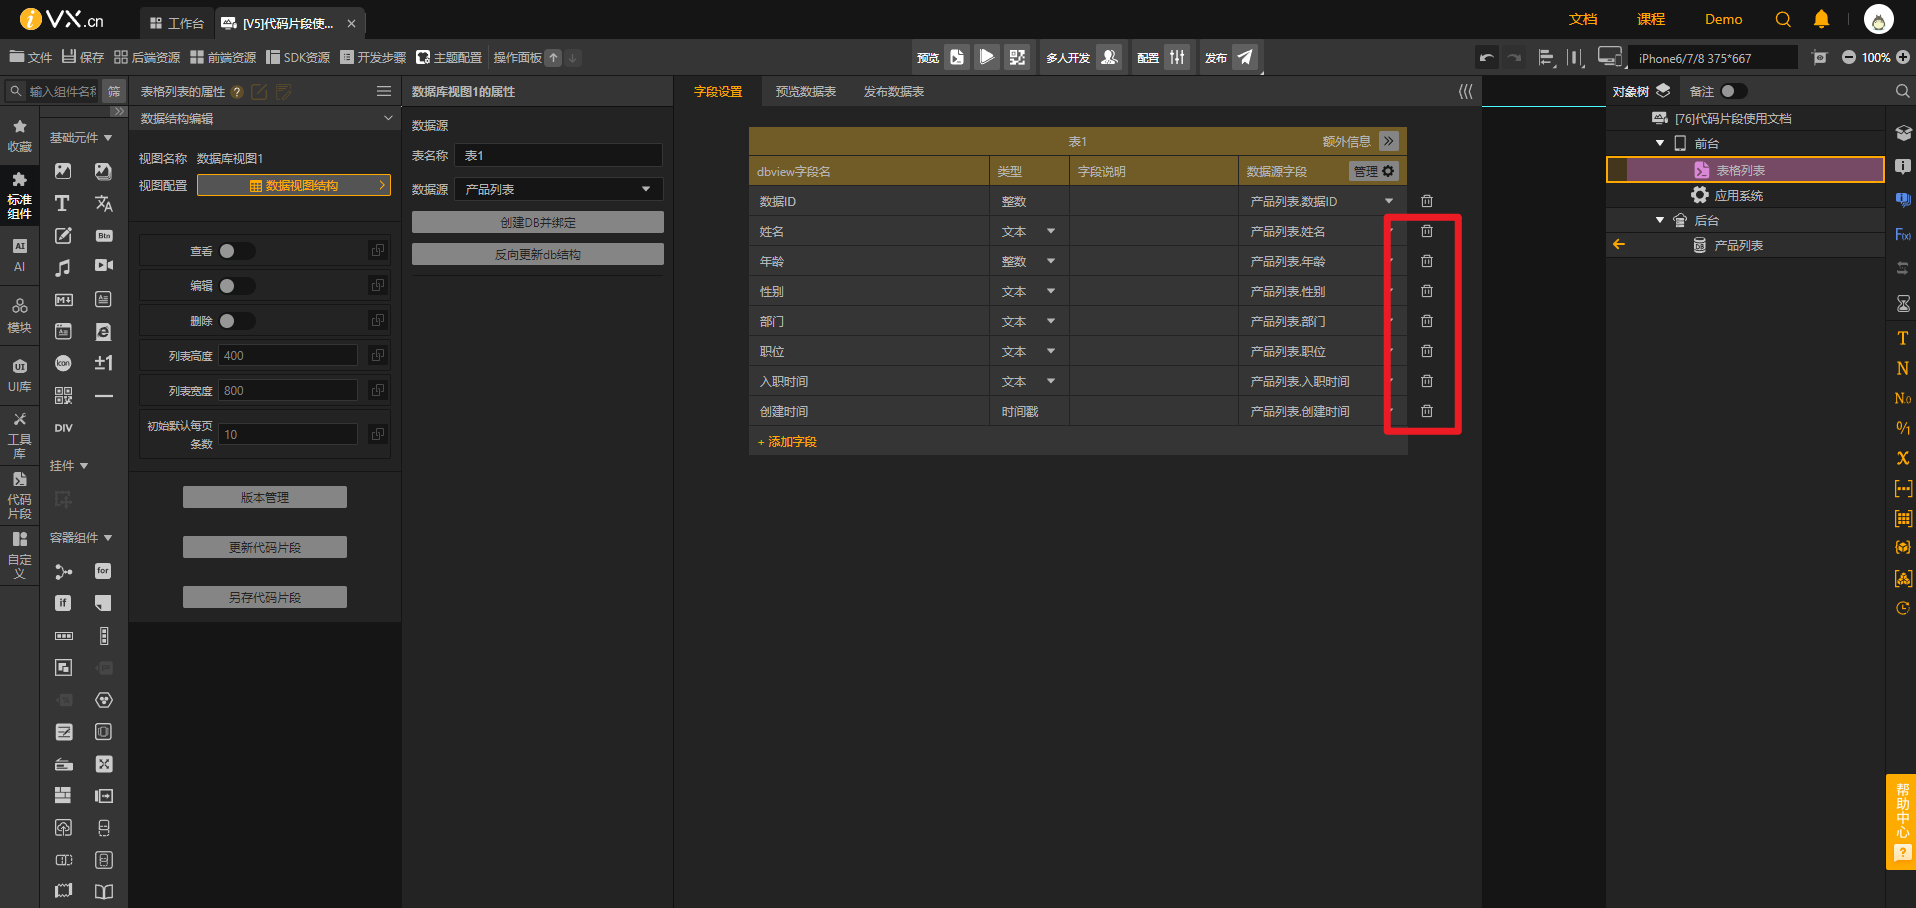Select the Text component icon
This screenshot has height=908, width=1916.
[x=62, y=203]
